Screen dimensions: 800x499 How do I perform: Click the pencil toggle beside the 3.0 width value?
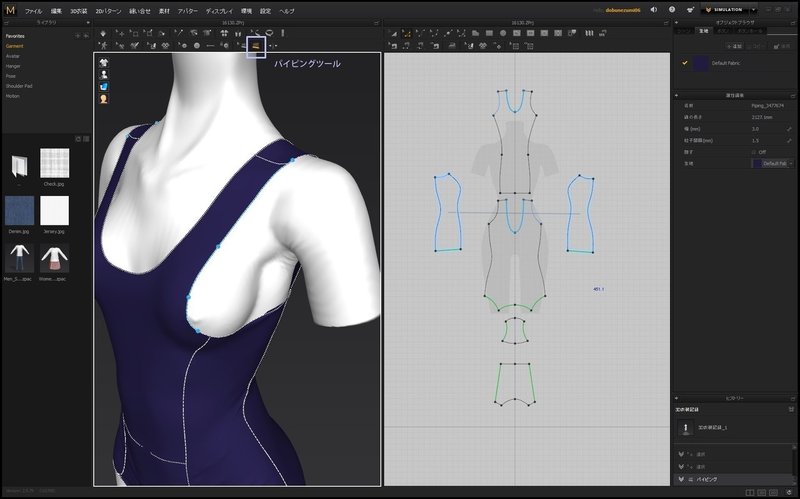pos(790,129)
